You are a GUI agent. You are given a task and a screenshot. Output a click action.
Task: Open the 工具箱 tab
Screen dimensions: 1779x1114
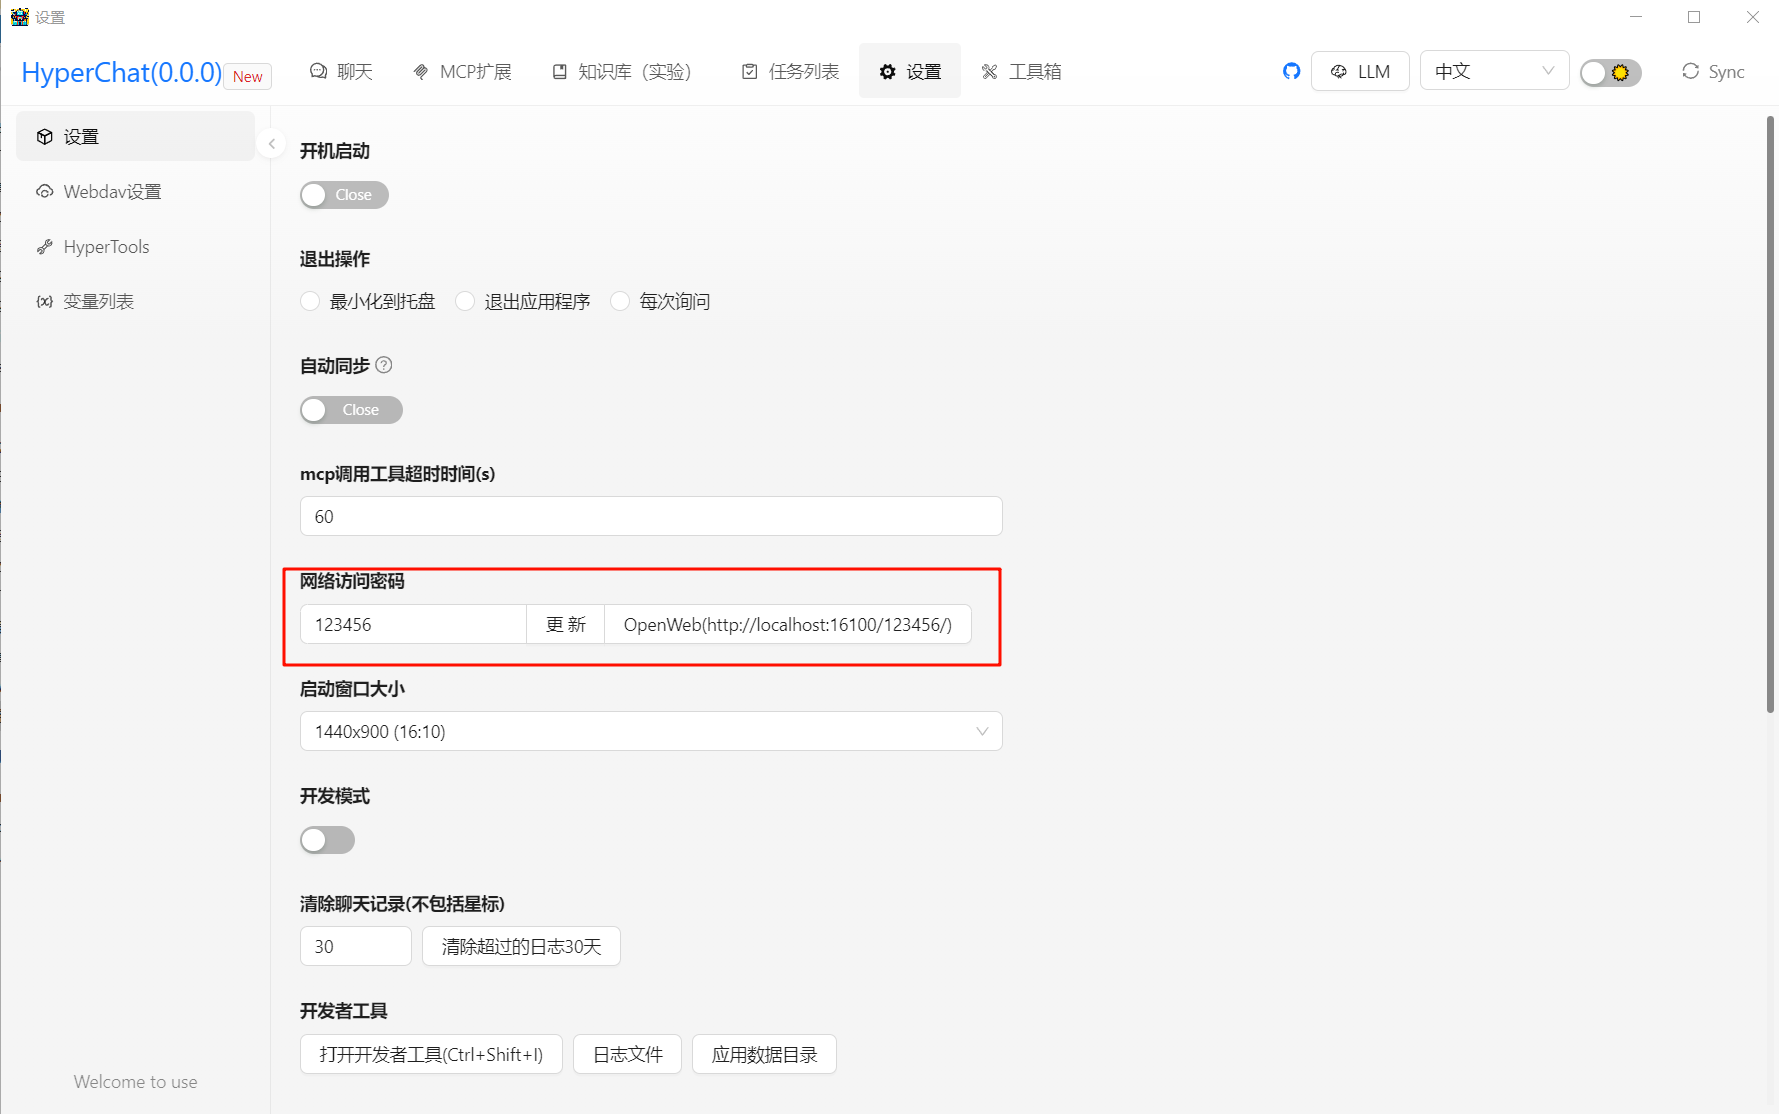click(1021, 71)
